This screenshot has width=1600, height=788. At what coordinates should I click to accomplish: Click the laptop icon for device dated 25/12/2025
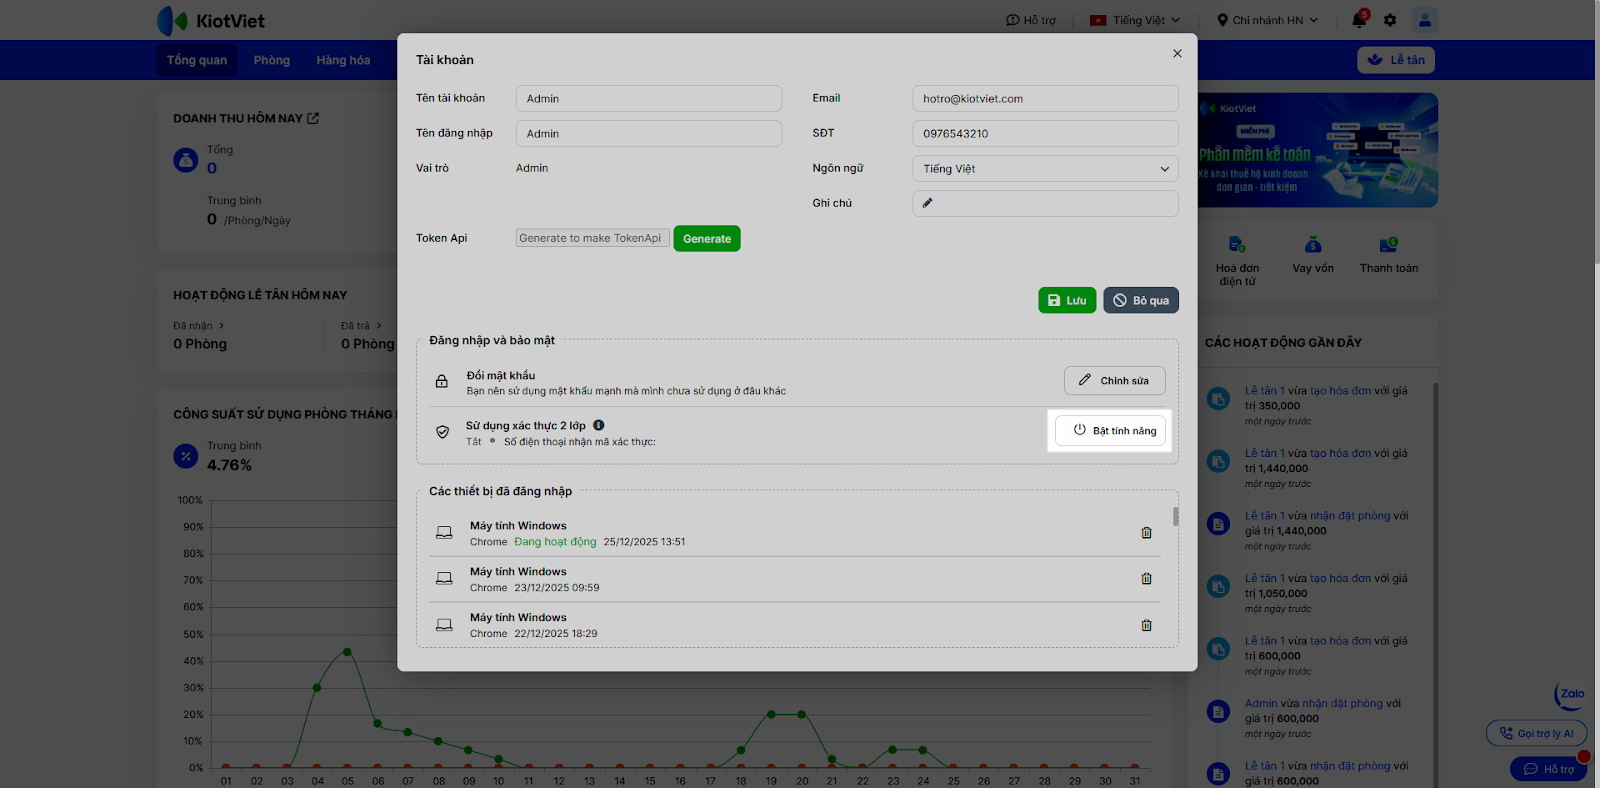tap(444, 533)
